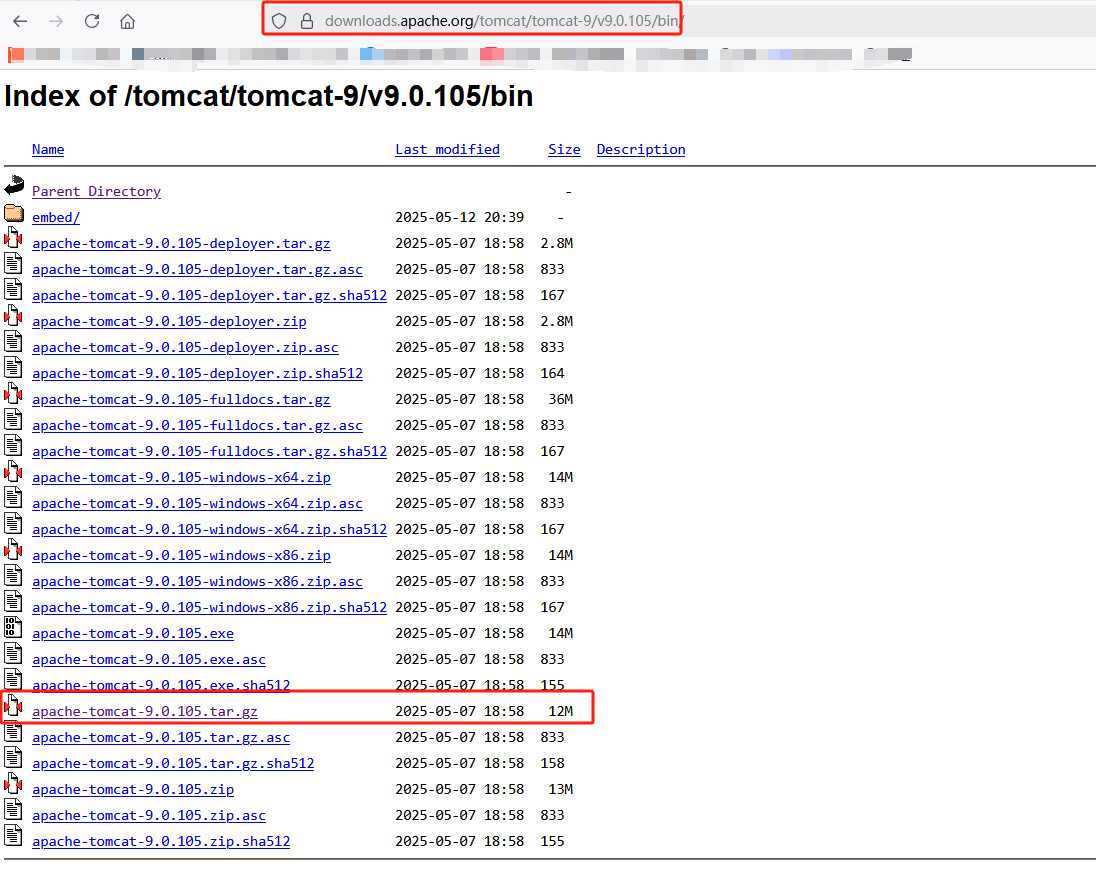
Task: Click the archive icon beside apache-tomcat-9.0.105.tar.gz
Action: tap(13, 706)
